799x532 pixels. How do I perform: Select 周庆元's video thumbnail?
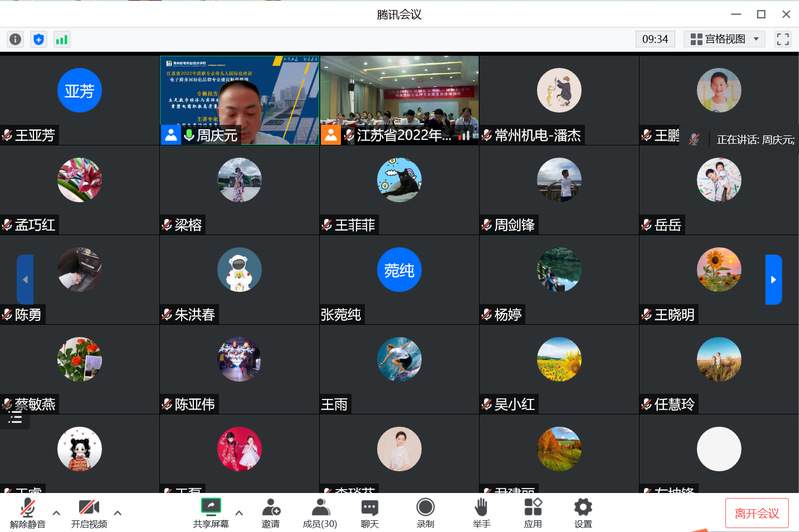(x=239, y=100)
